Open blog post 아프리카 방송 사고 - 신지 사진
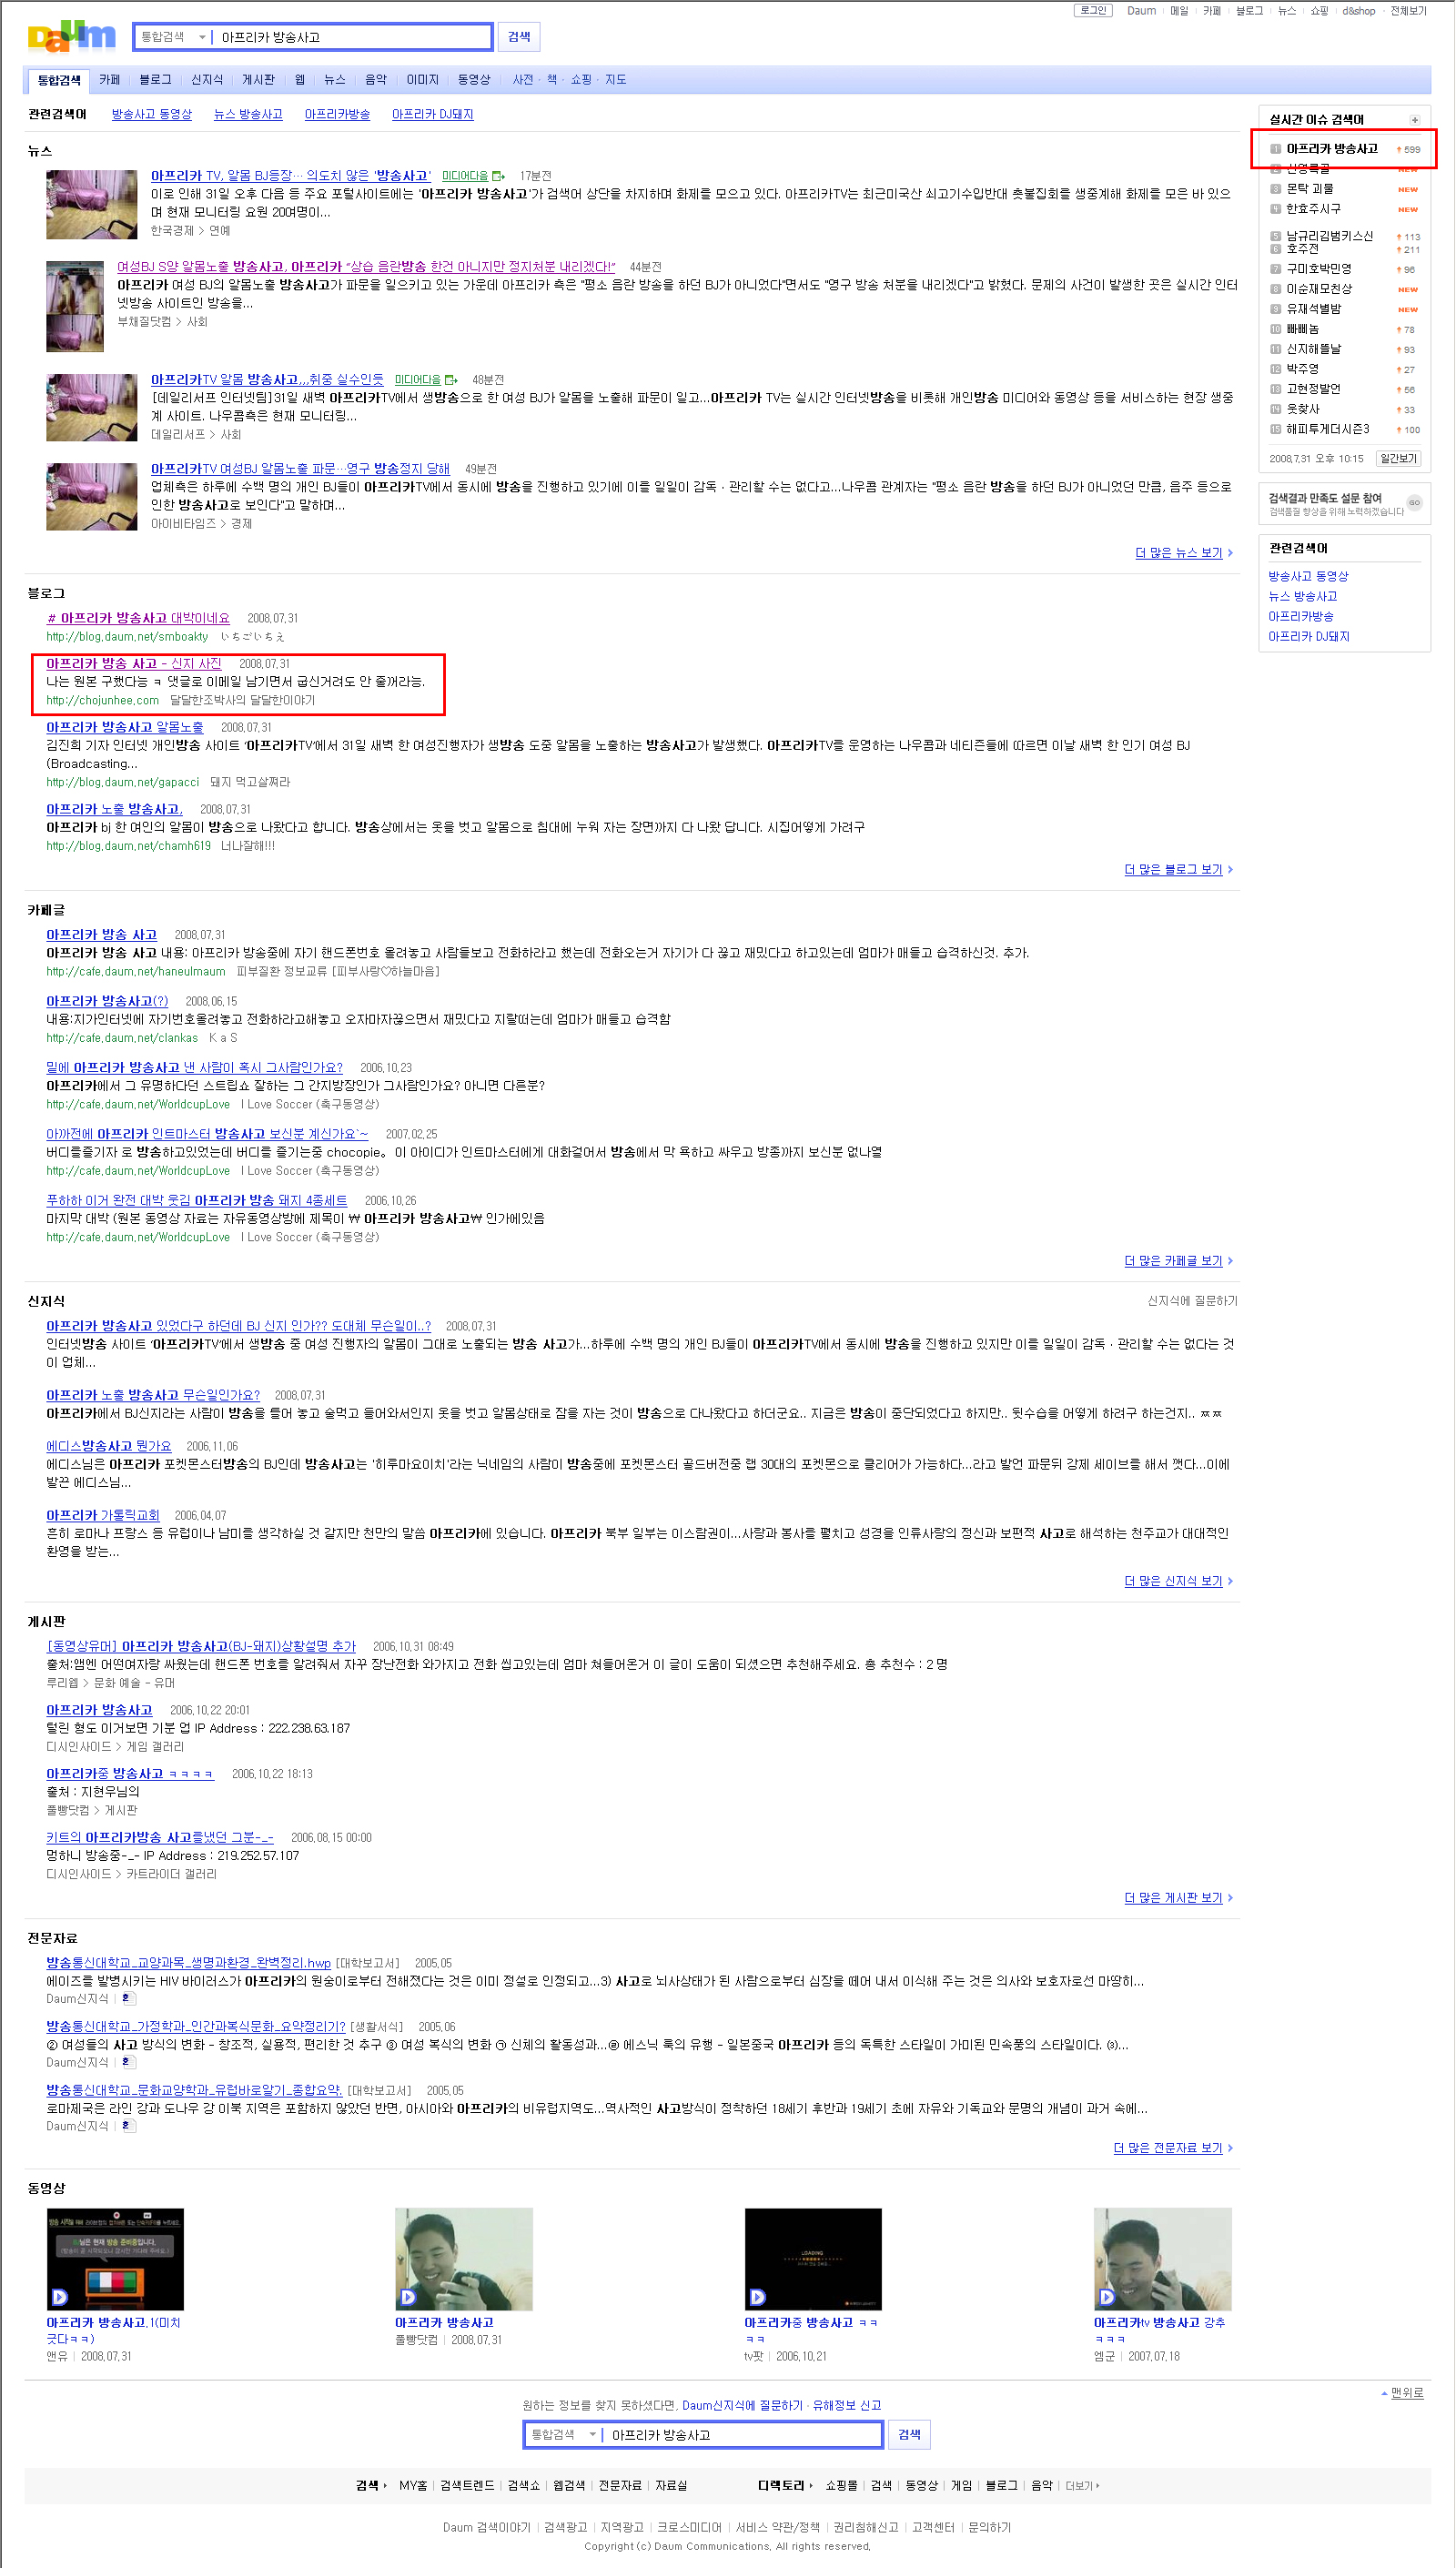The height and width of the screenshot is (2568, 1456). coord(134,664)
